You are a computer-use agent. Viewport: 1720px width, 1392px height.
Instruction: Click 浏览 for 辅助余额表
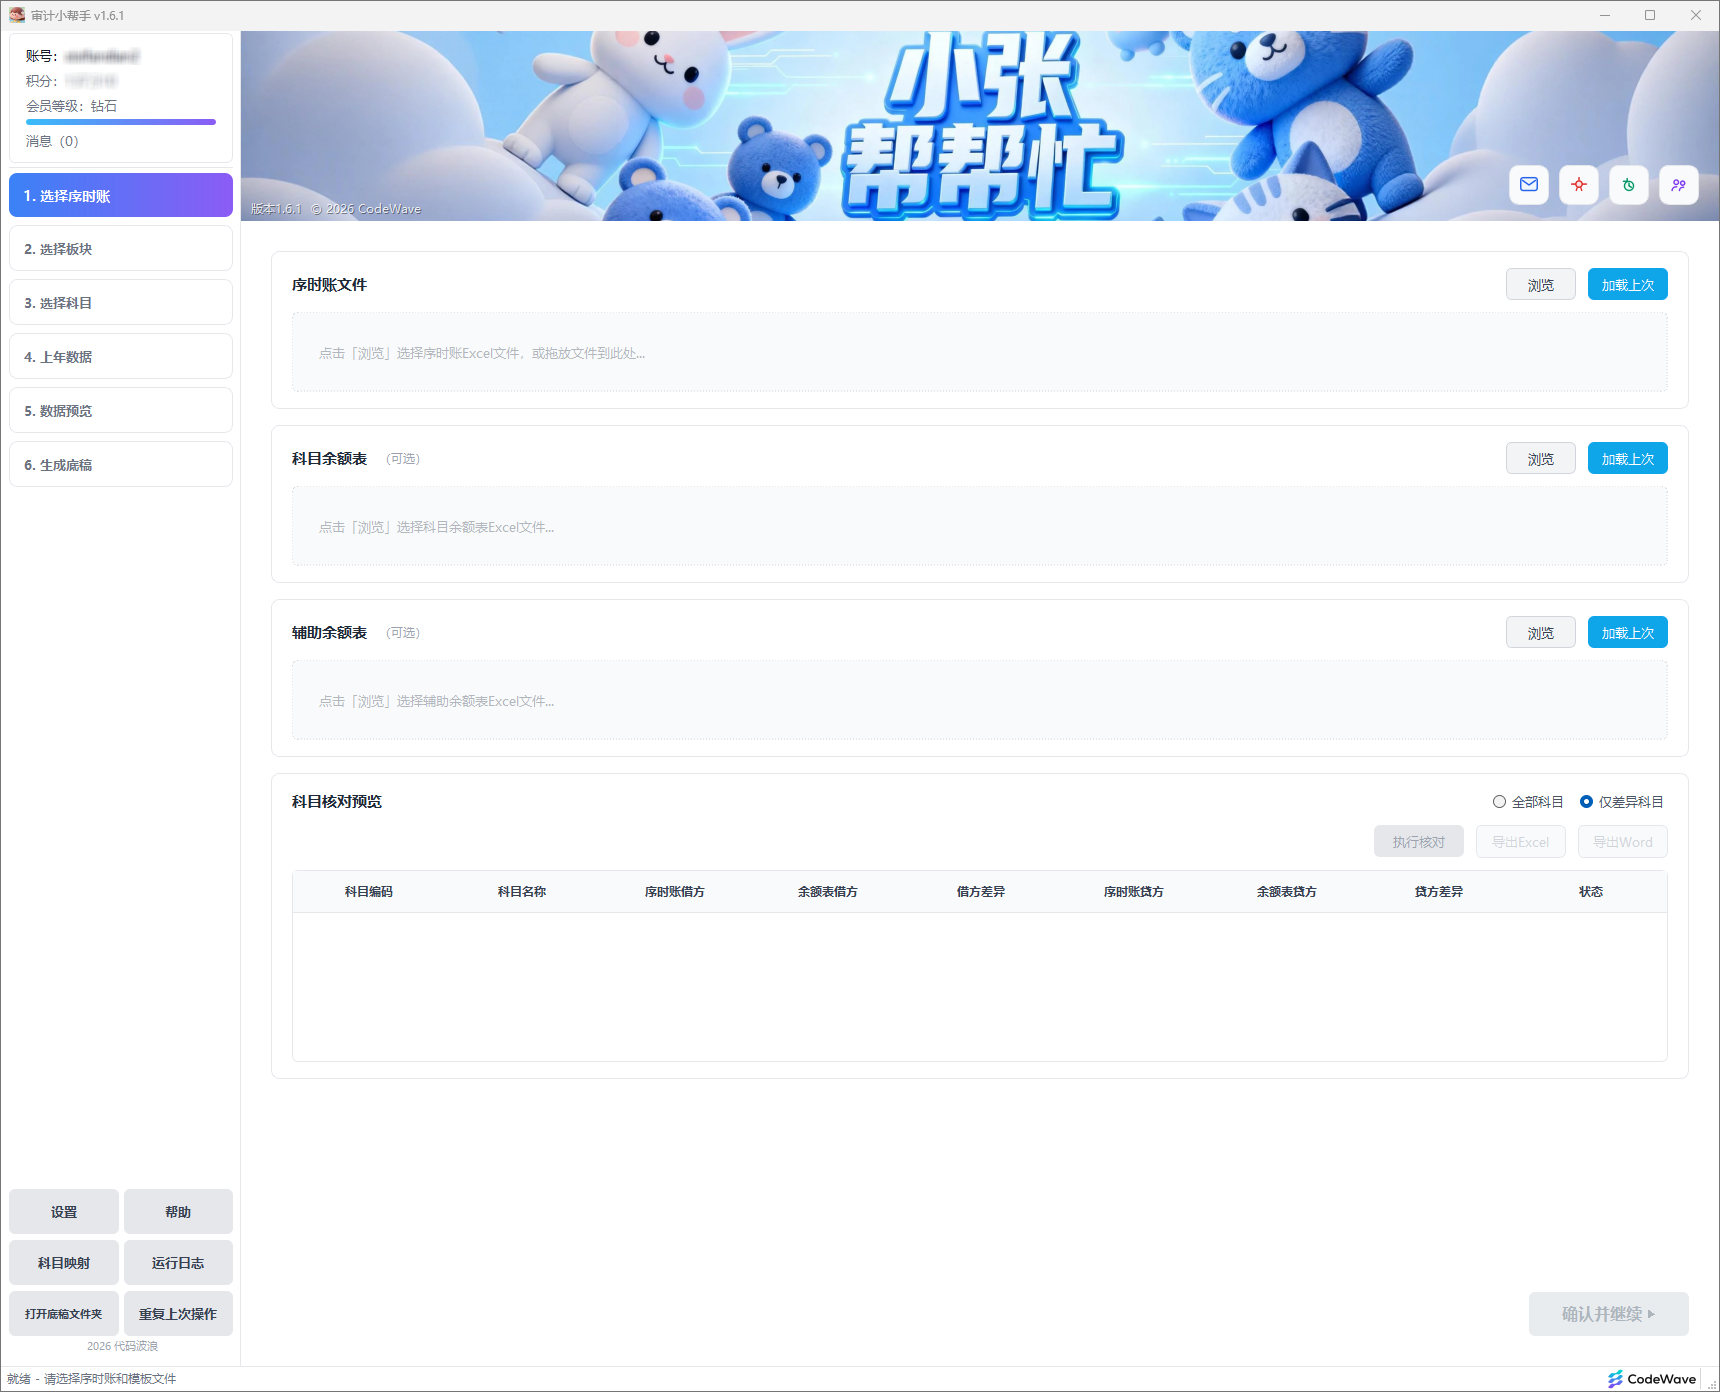[x=1540, y=633]
